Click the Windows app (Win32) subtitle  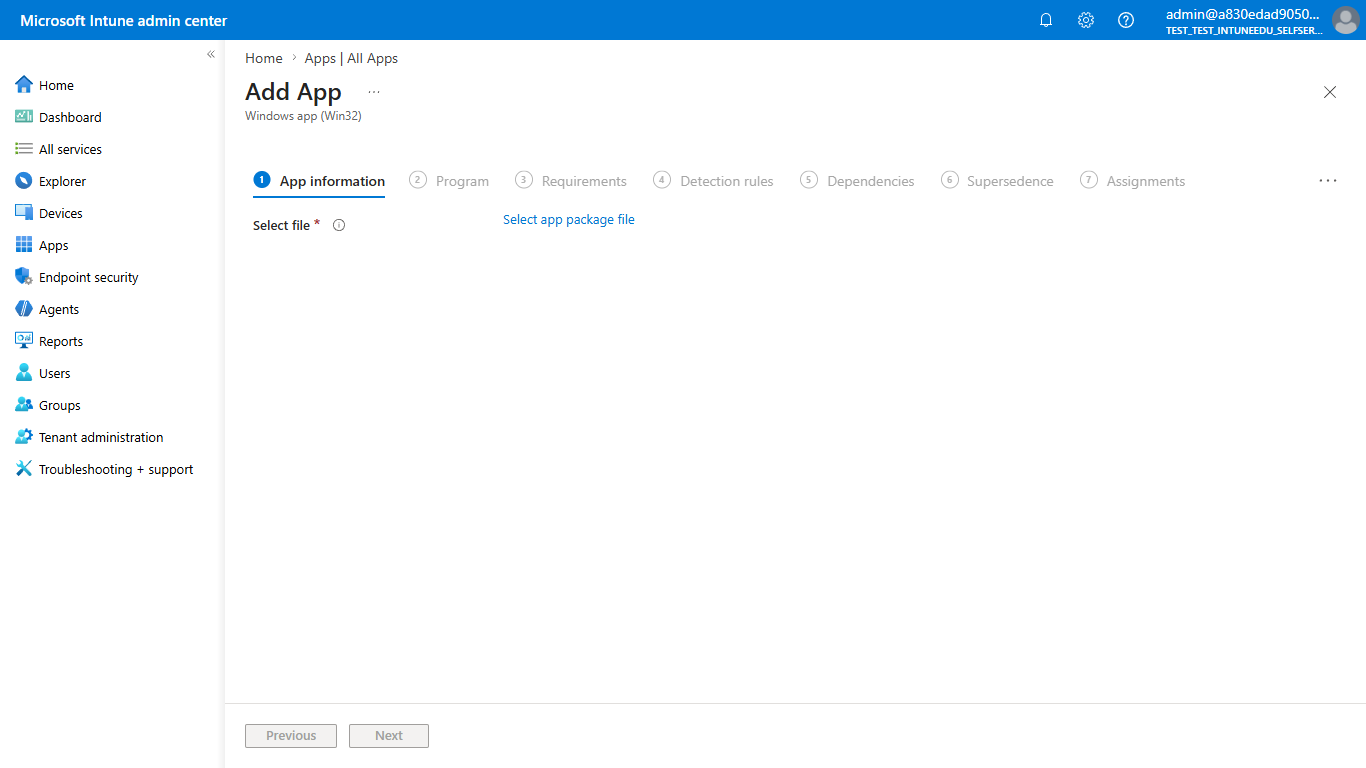point(303,116)
